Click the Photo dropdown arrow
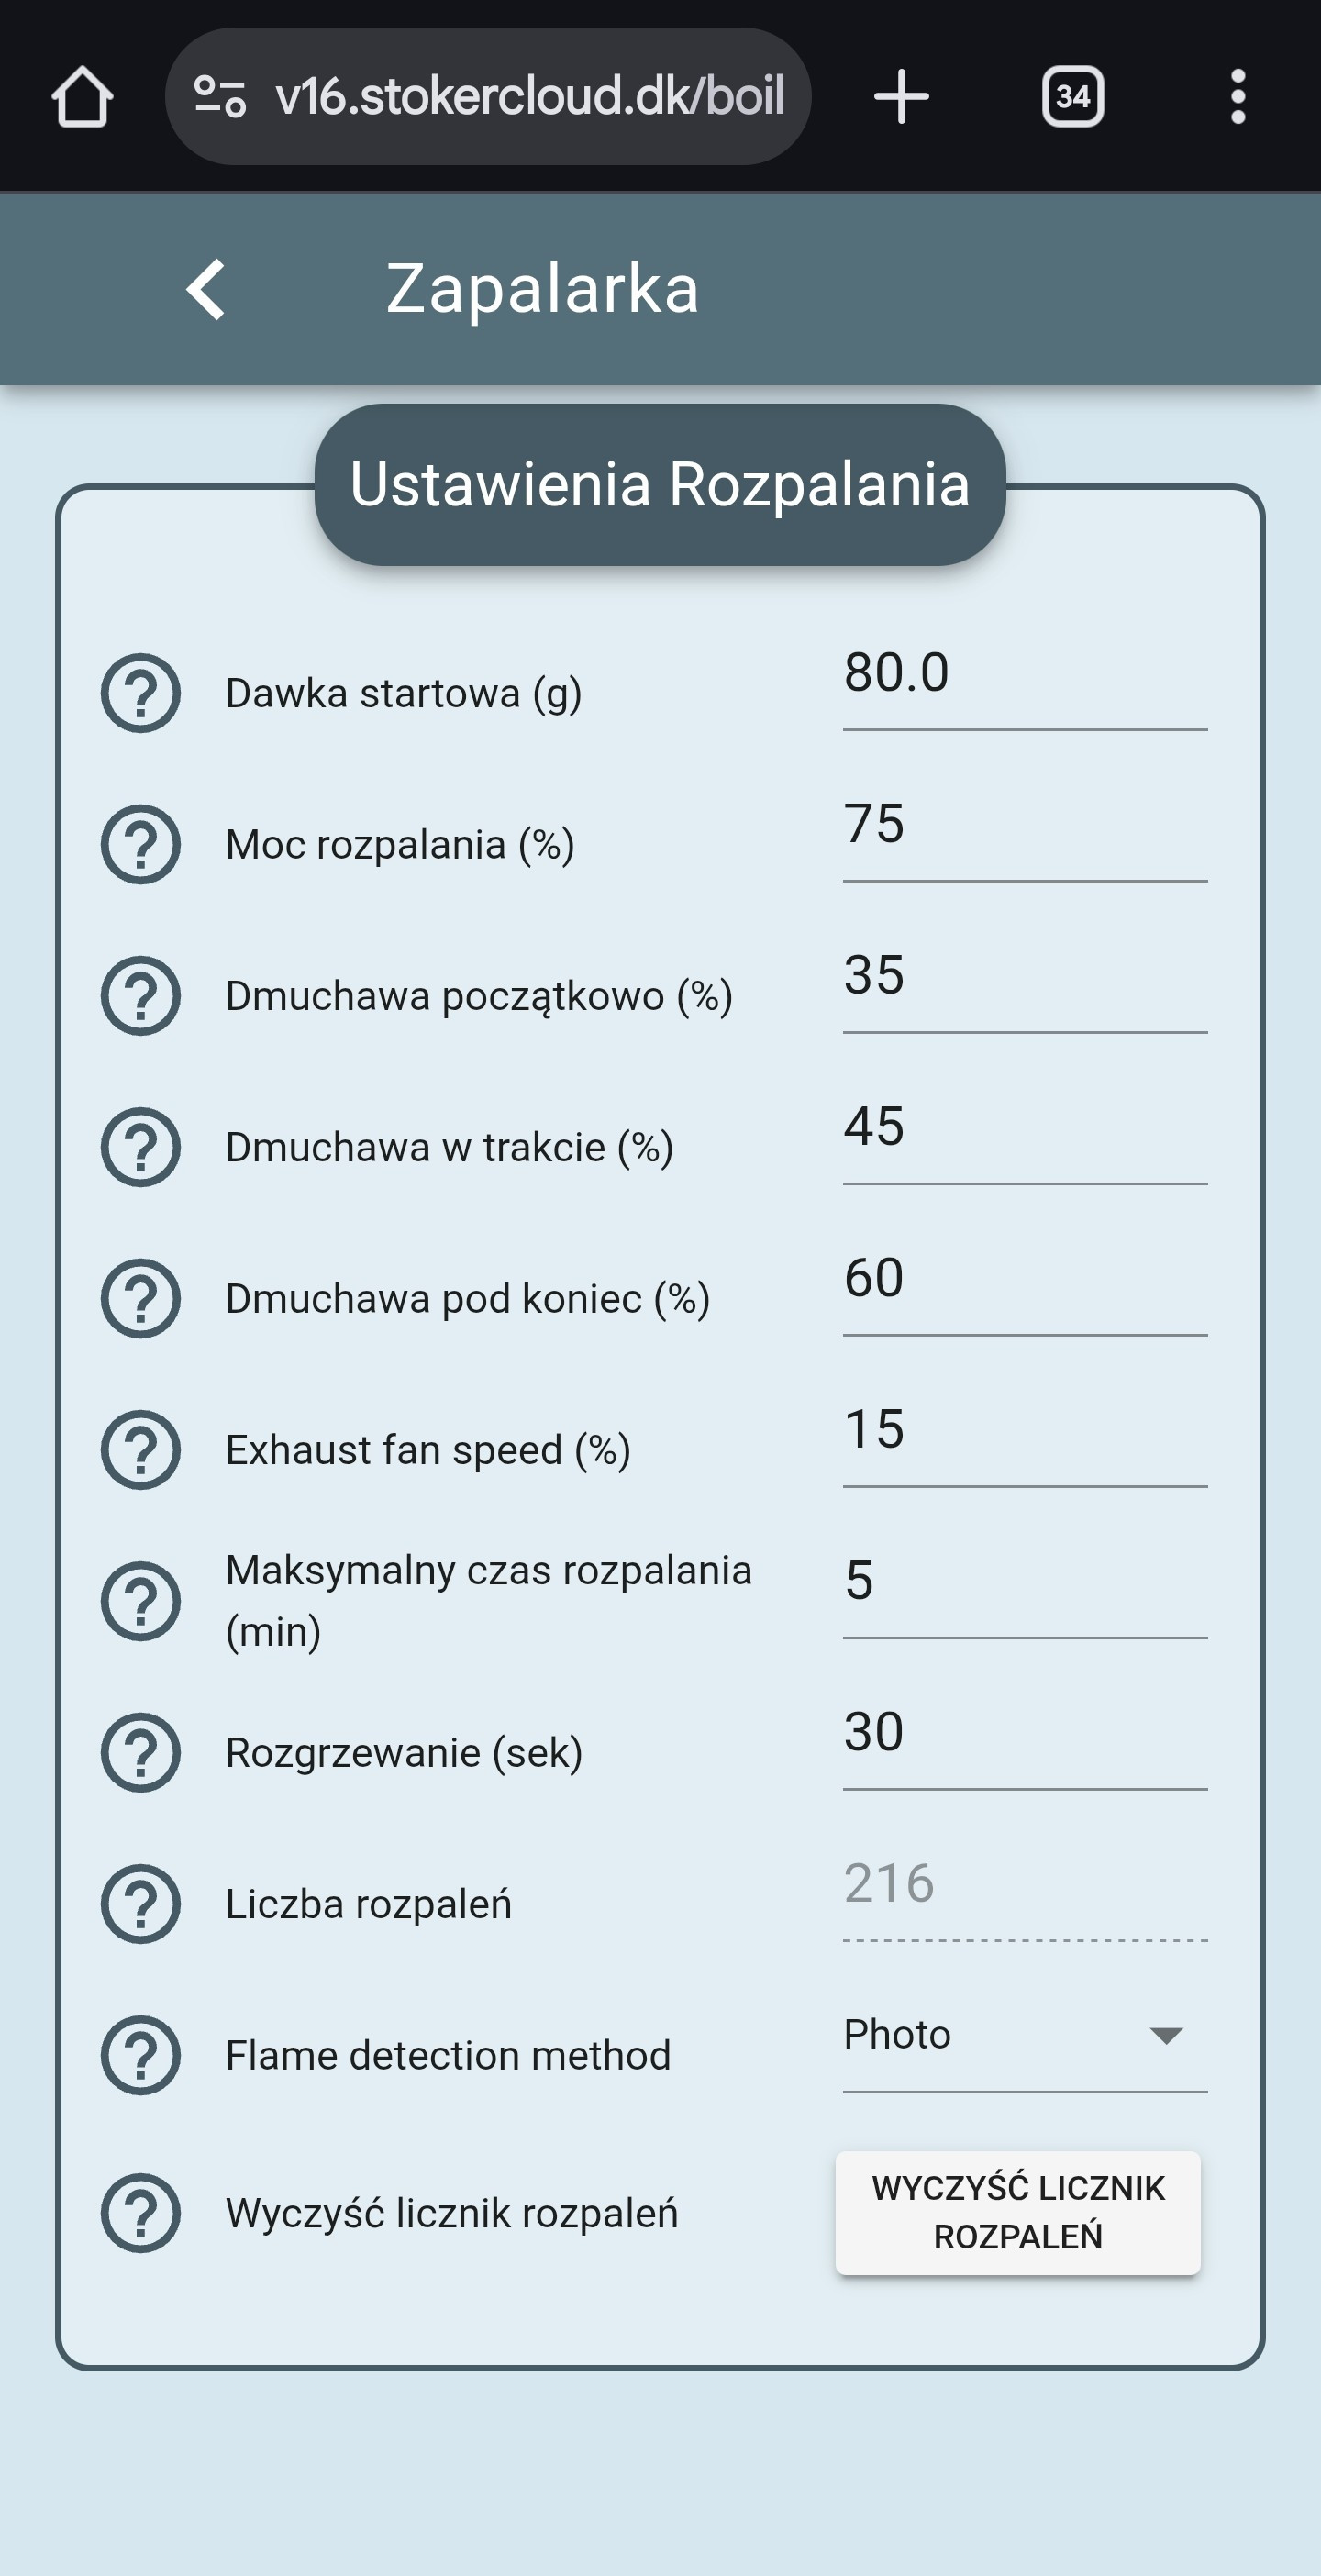 (1166, 2036)
